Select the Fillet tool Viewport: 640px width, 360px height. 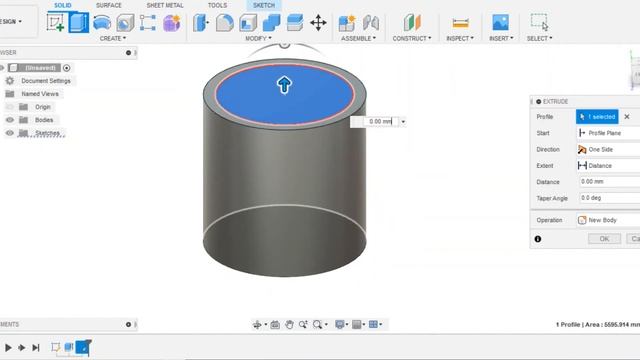(224, 22)
